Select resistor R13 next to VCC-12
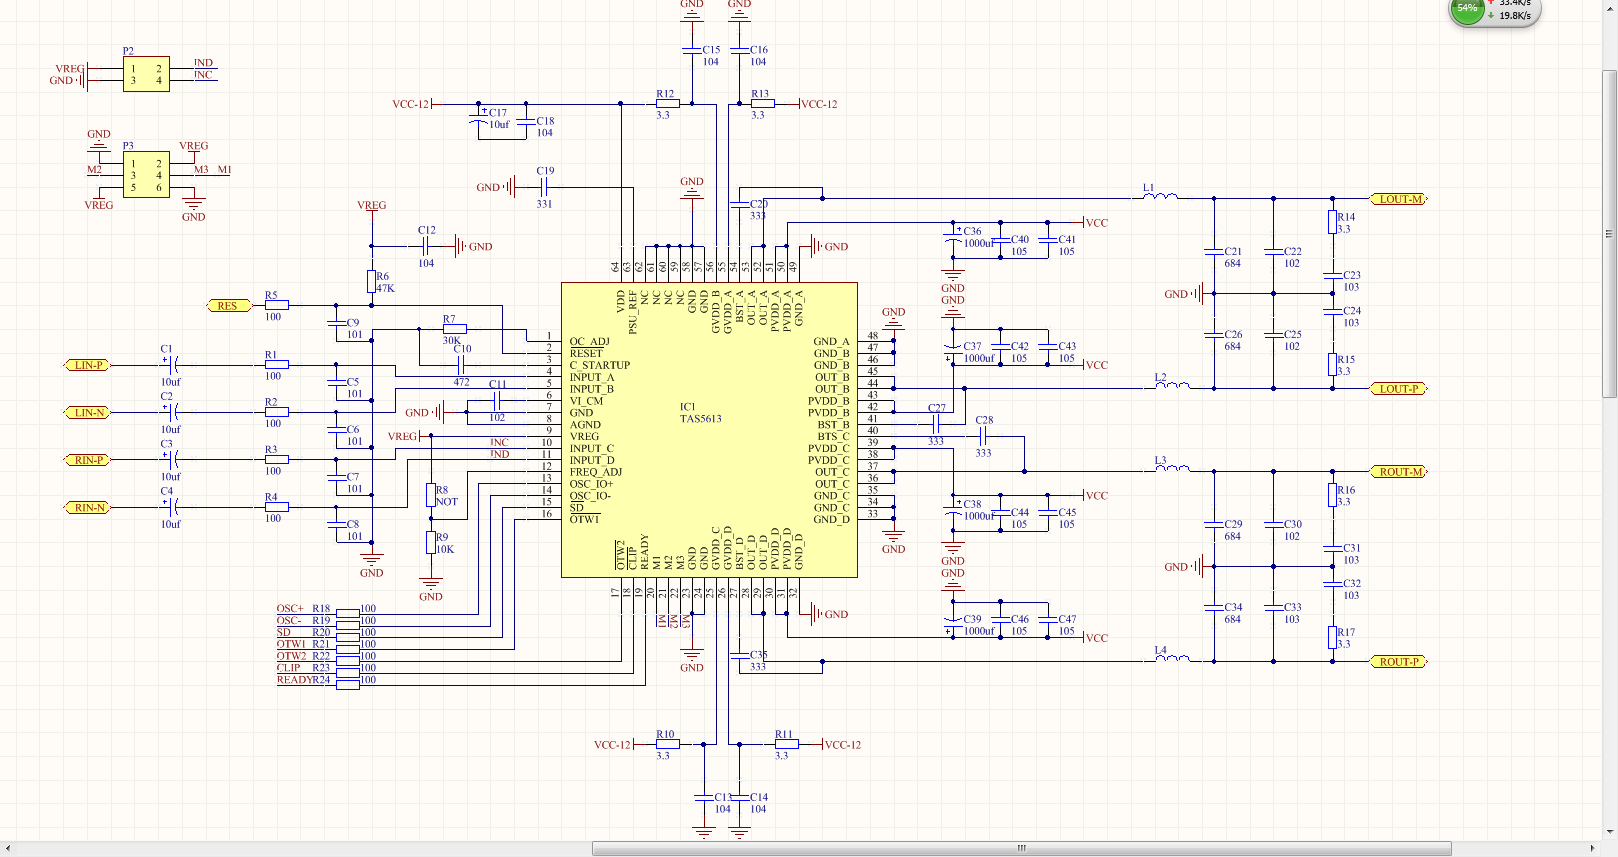Image resolution: width=1618 pixels, height=857 pixels. pyautogui.click(x=763, y=103)
